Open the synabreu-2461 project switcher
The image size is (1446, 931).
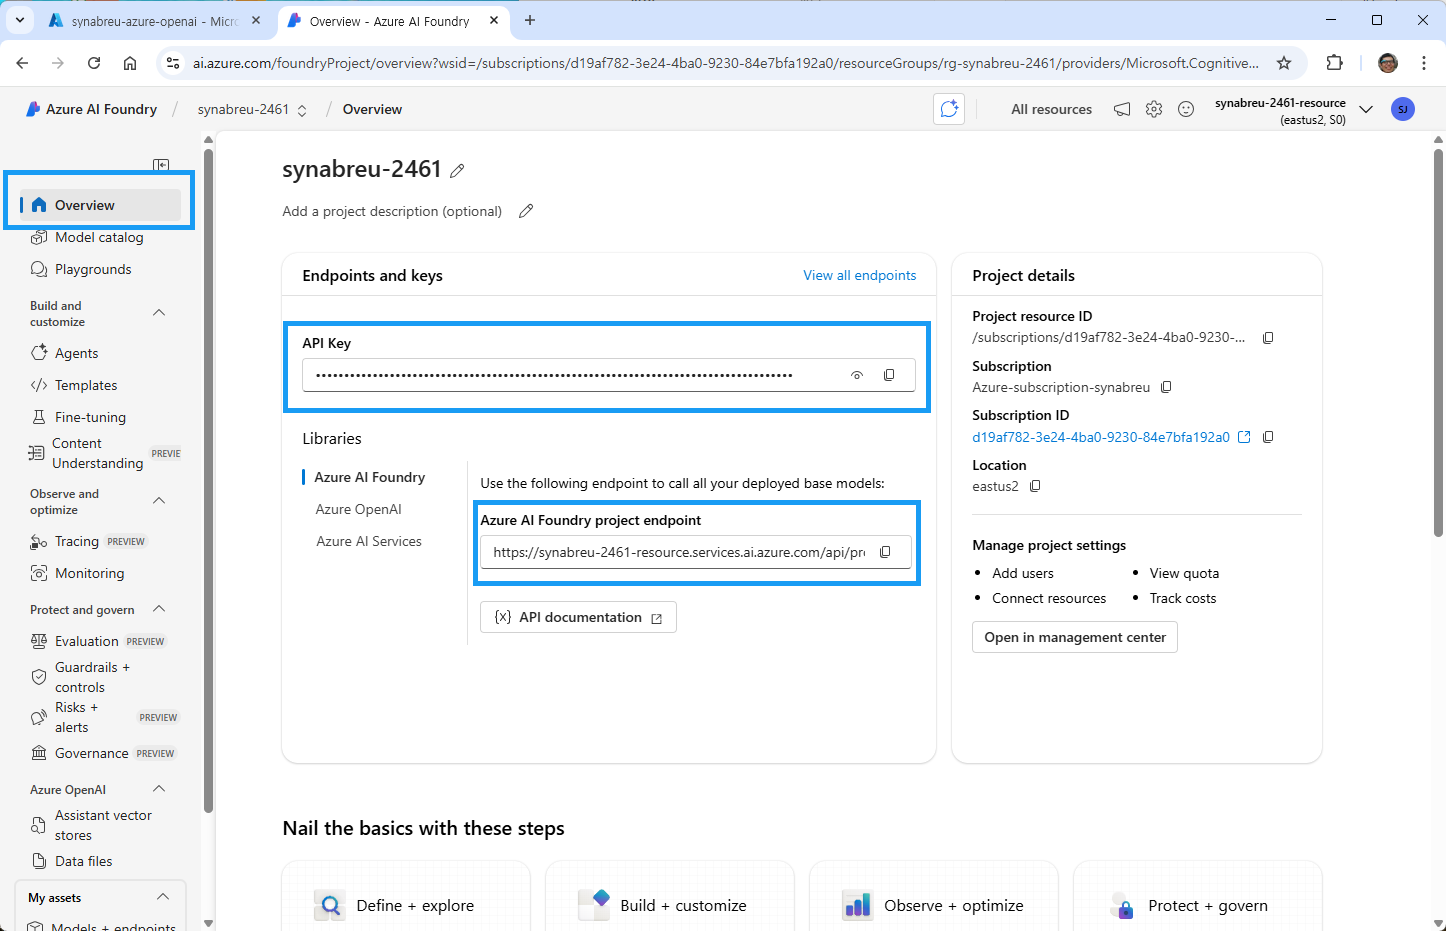[x=252, y=109]
